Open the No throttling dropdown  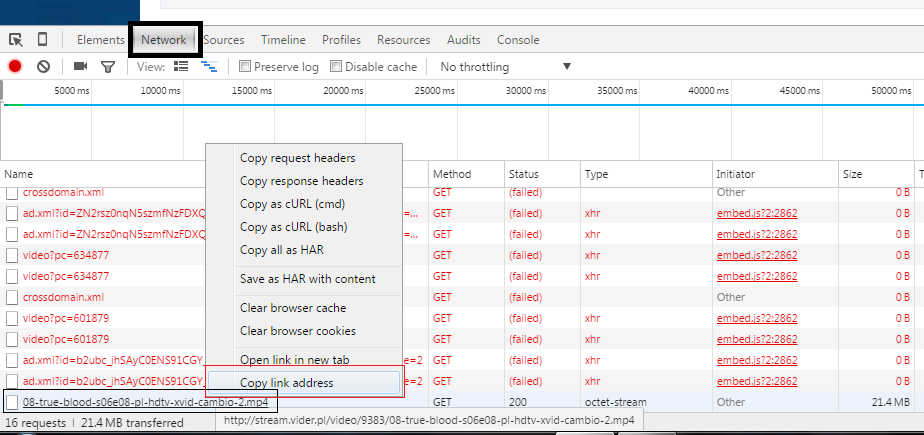coord(506,67)
